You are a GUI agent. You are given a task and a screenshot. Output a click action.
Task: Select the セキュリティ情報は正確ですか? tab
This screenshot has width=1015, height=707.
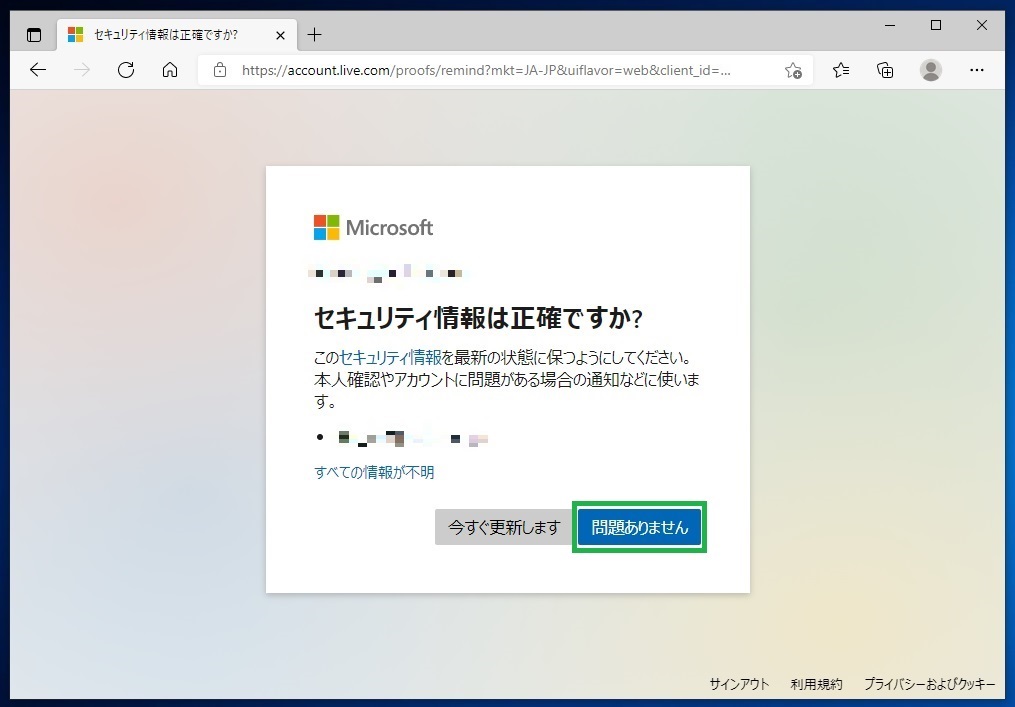(x=177, y=35)
